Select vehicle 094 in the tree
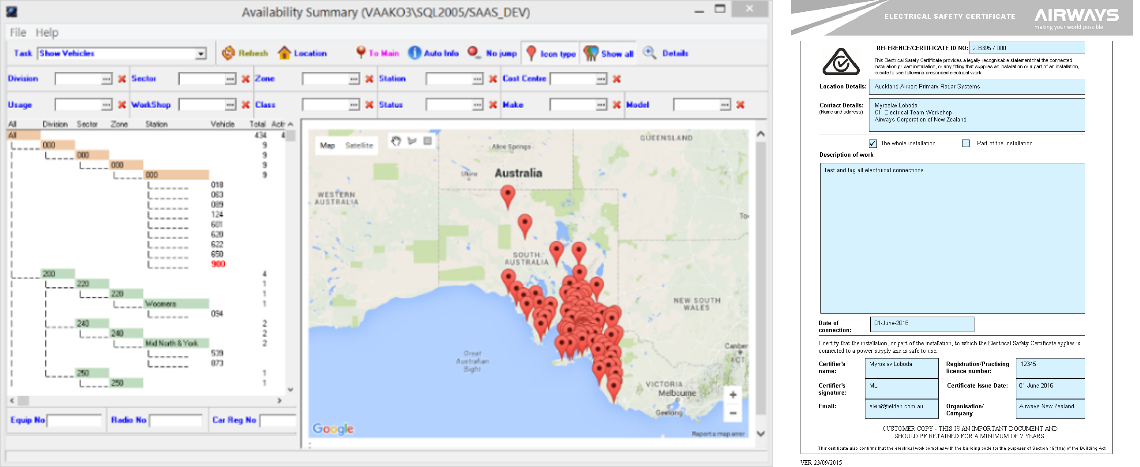The height and width of the screenshot is (467, 1140). click(x=217, y=314)
